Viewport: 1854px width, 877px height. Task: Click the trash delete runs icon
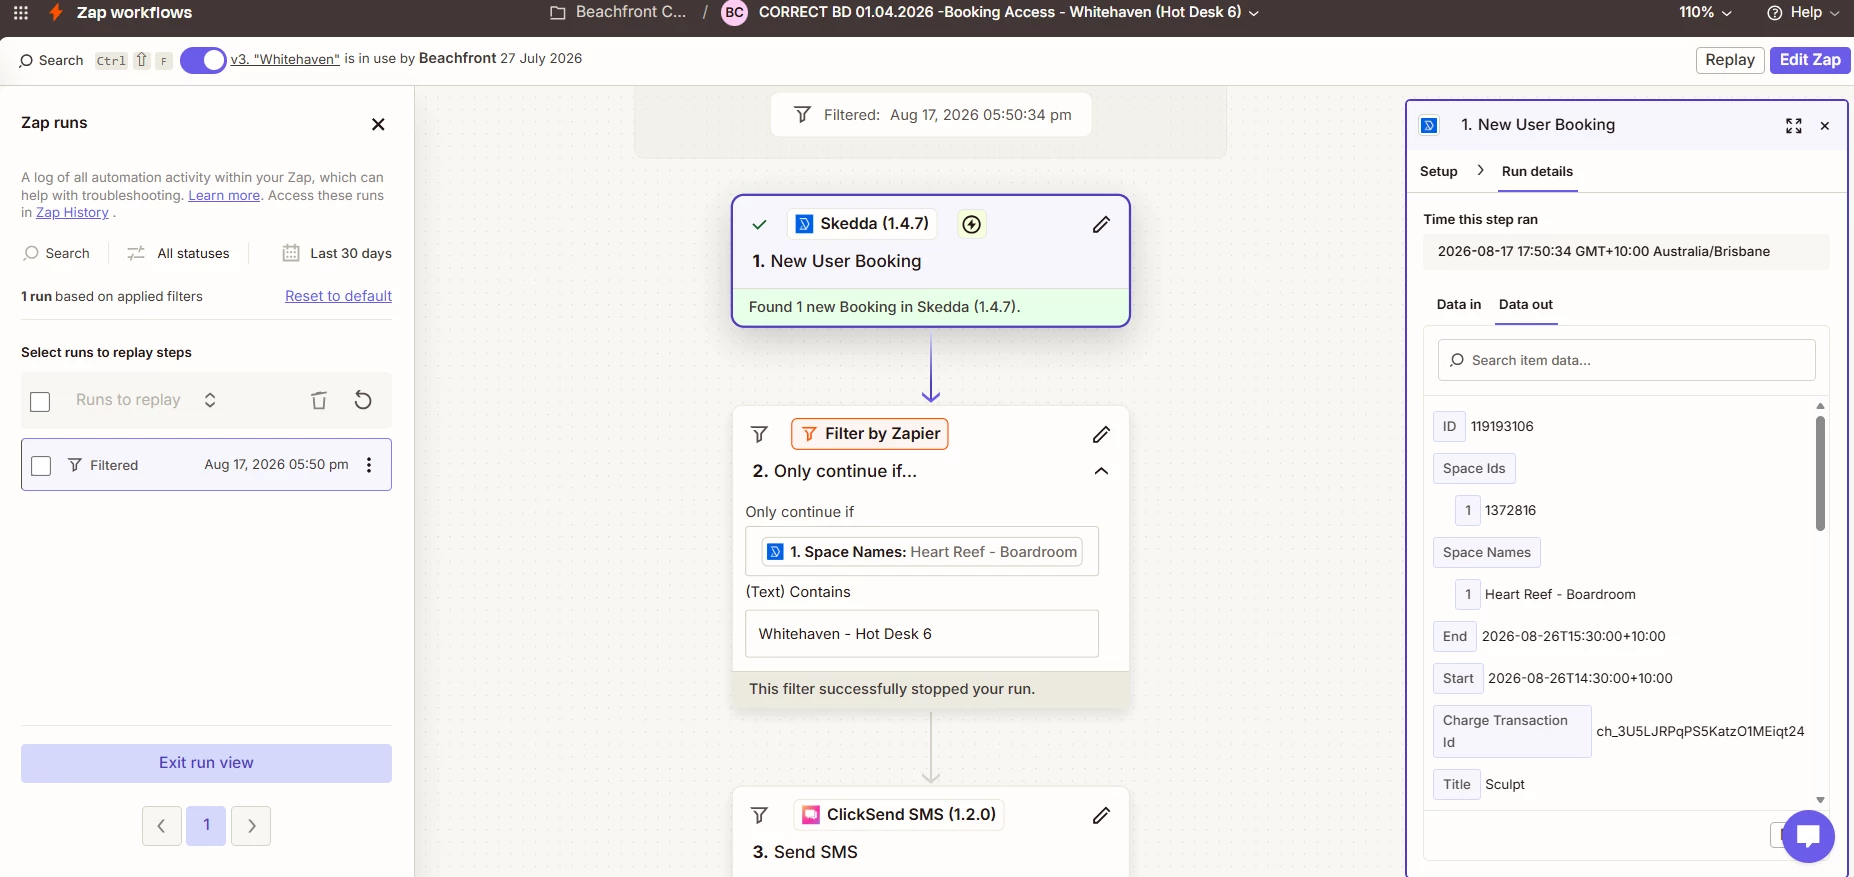319,400
